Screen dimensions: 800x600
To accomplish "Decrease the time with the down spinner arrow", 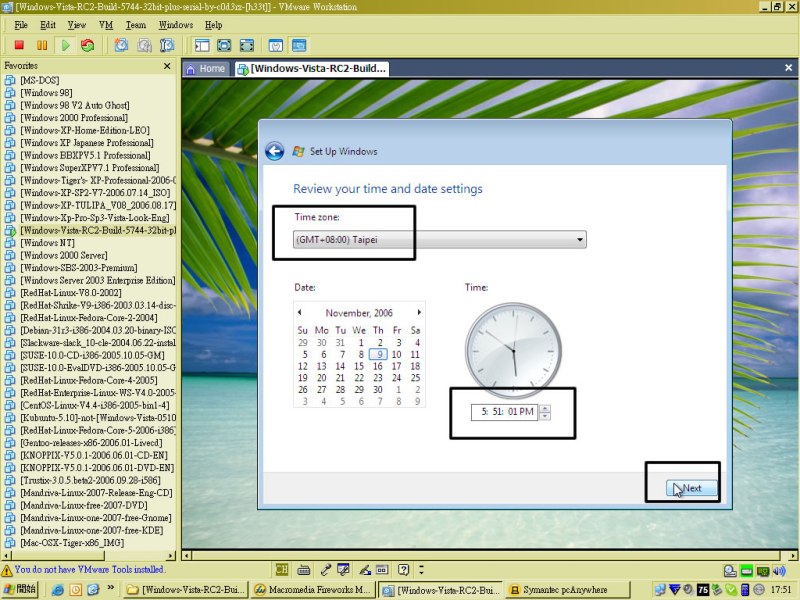I will (545, 416).
